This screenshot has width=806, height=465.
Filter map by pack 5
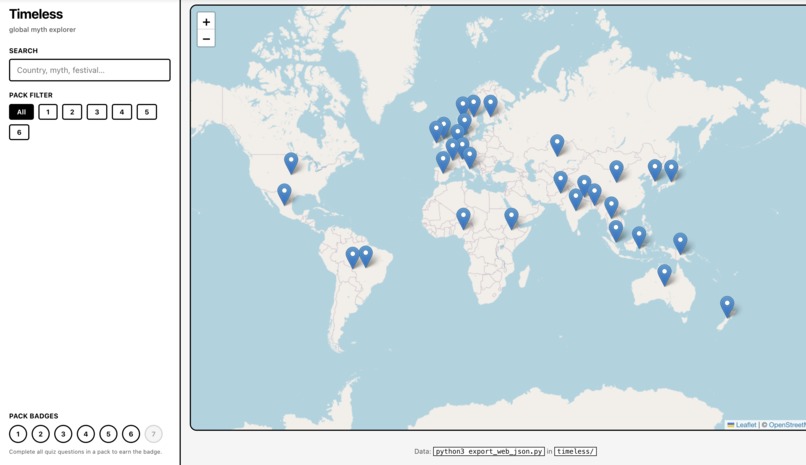pos(146,112)
